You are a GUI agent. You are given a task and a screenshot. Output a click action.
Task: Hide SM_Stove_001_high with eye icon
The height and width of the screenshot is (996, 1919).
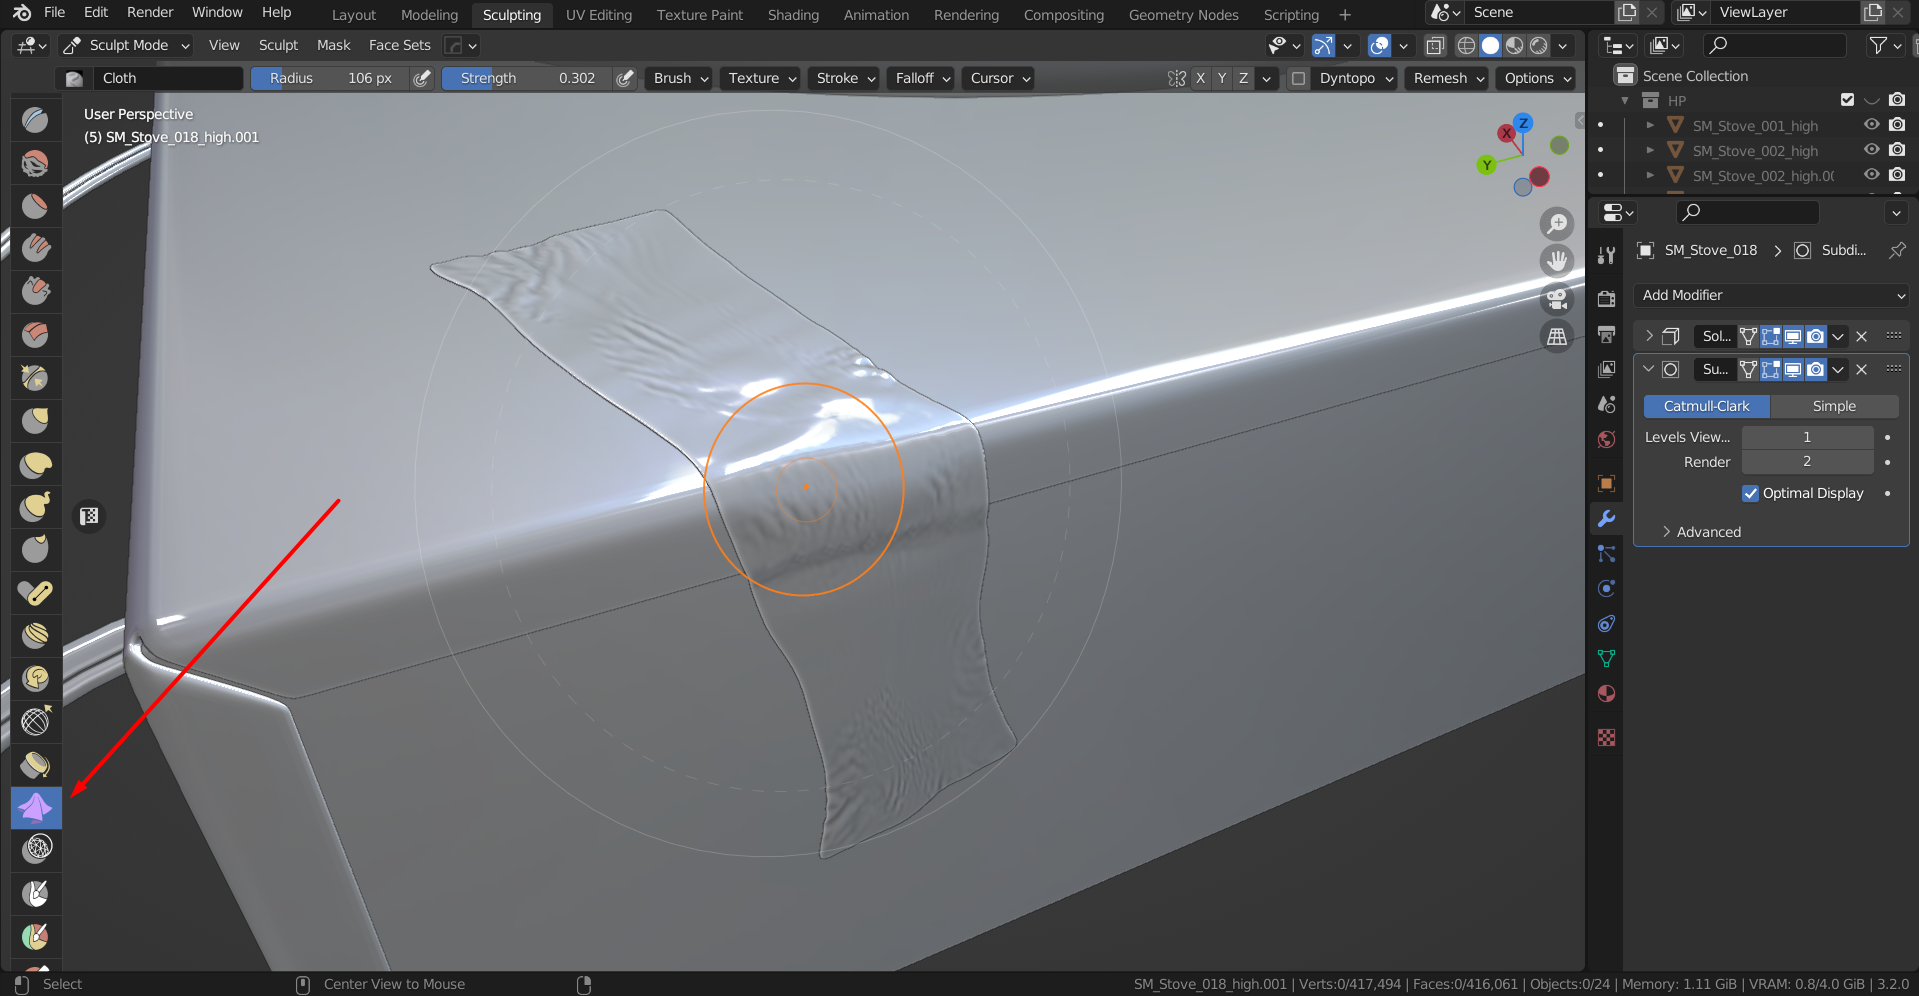coord(1871,125)
